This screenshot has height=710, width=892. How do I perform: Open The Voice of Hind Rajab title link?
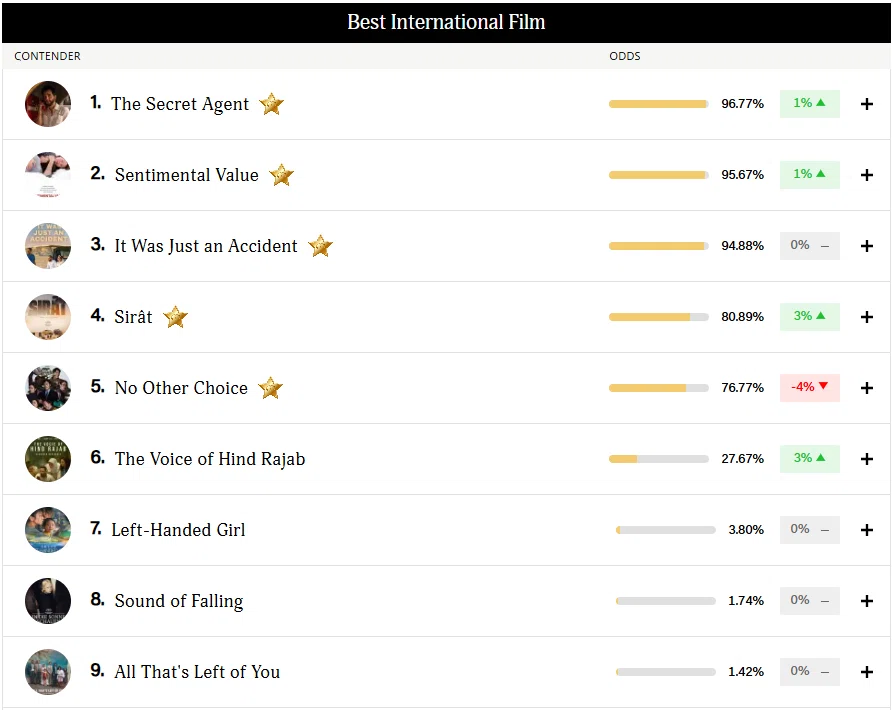210,459
